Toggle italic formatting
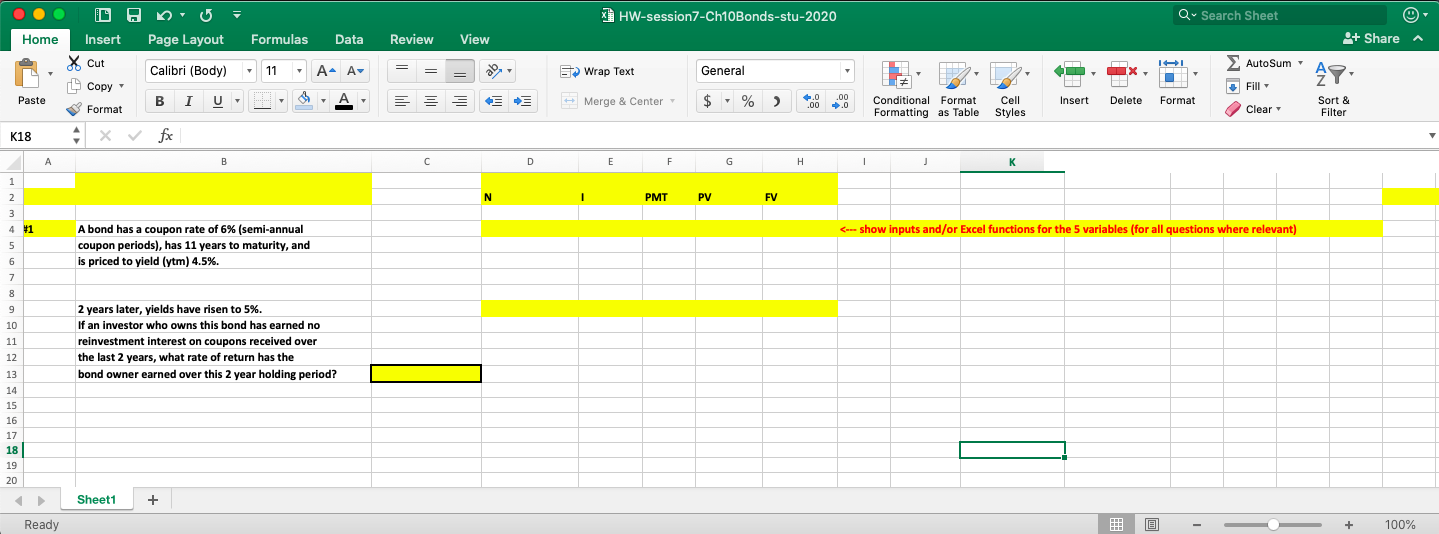Image resolution: width=1439 pixels, height=534 pixels. [187, 101]
